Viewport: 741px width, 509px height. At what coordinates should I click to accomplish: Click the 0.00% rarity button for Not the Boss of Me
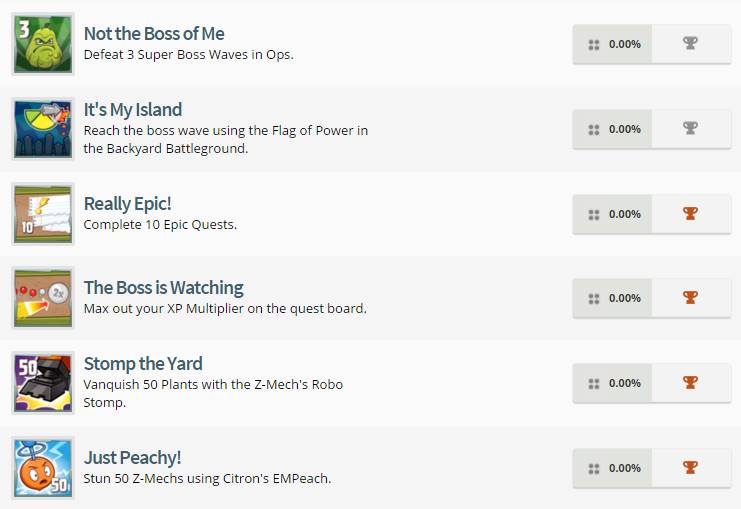613,44
